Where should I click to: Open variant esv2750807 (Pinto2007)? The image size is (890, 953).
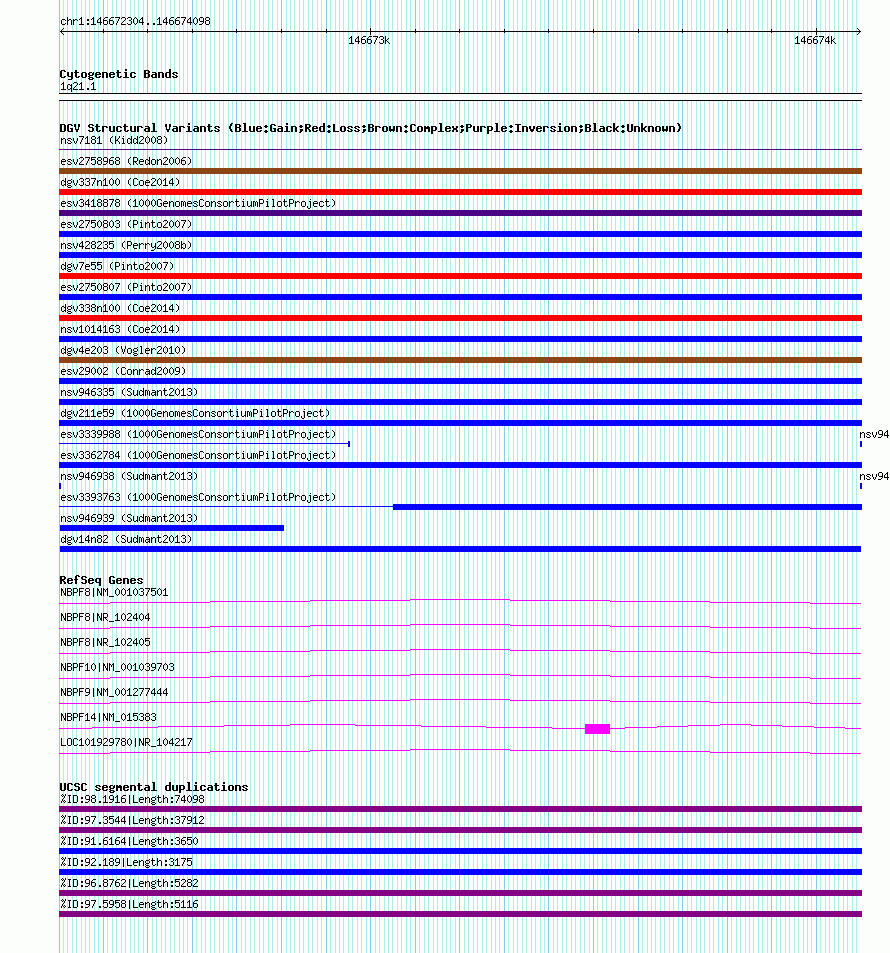click(126, 287)
